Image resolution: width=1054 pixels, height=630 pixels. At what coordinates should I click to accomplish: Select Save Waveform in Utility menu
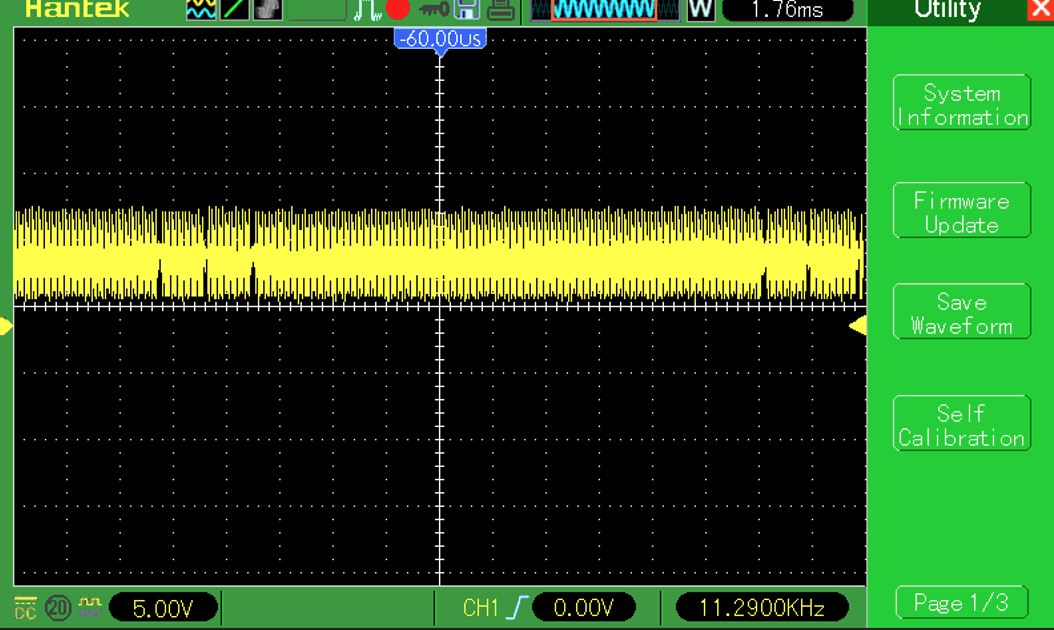pyautogui.click(x=961, y=313)
